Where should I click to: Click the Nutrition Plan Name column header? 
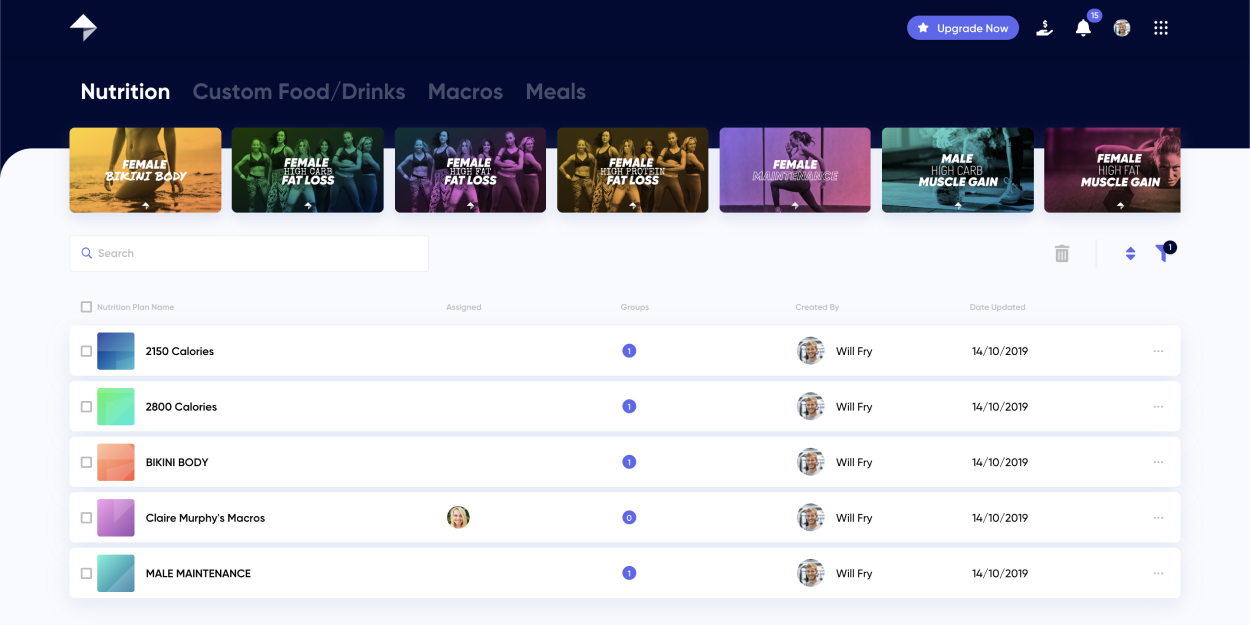tap(135, 307)
